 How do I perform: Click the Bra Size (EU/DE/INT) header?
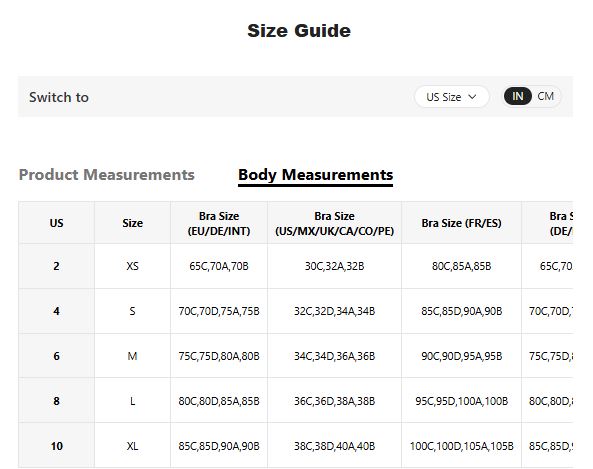tap(219, 223)
